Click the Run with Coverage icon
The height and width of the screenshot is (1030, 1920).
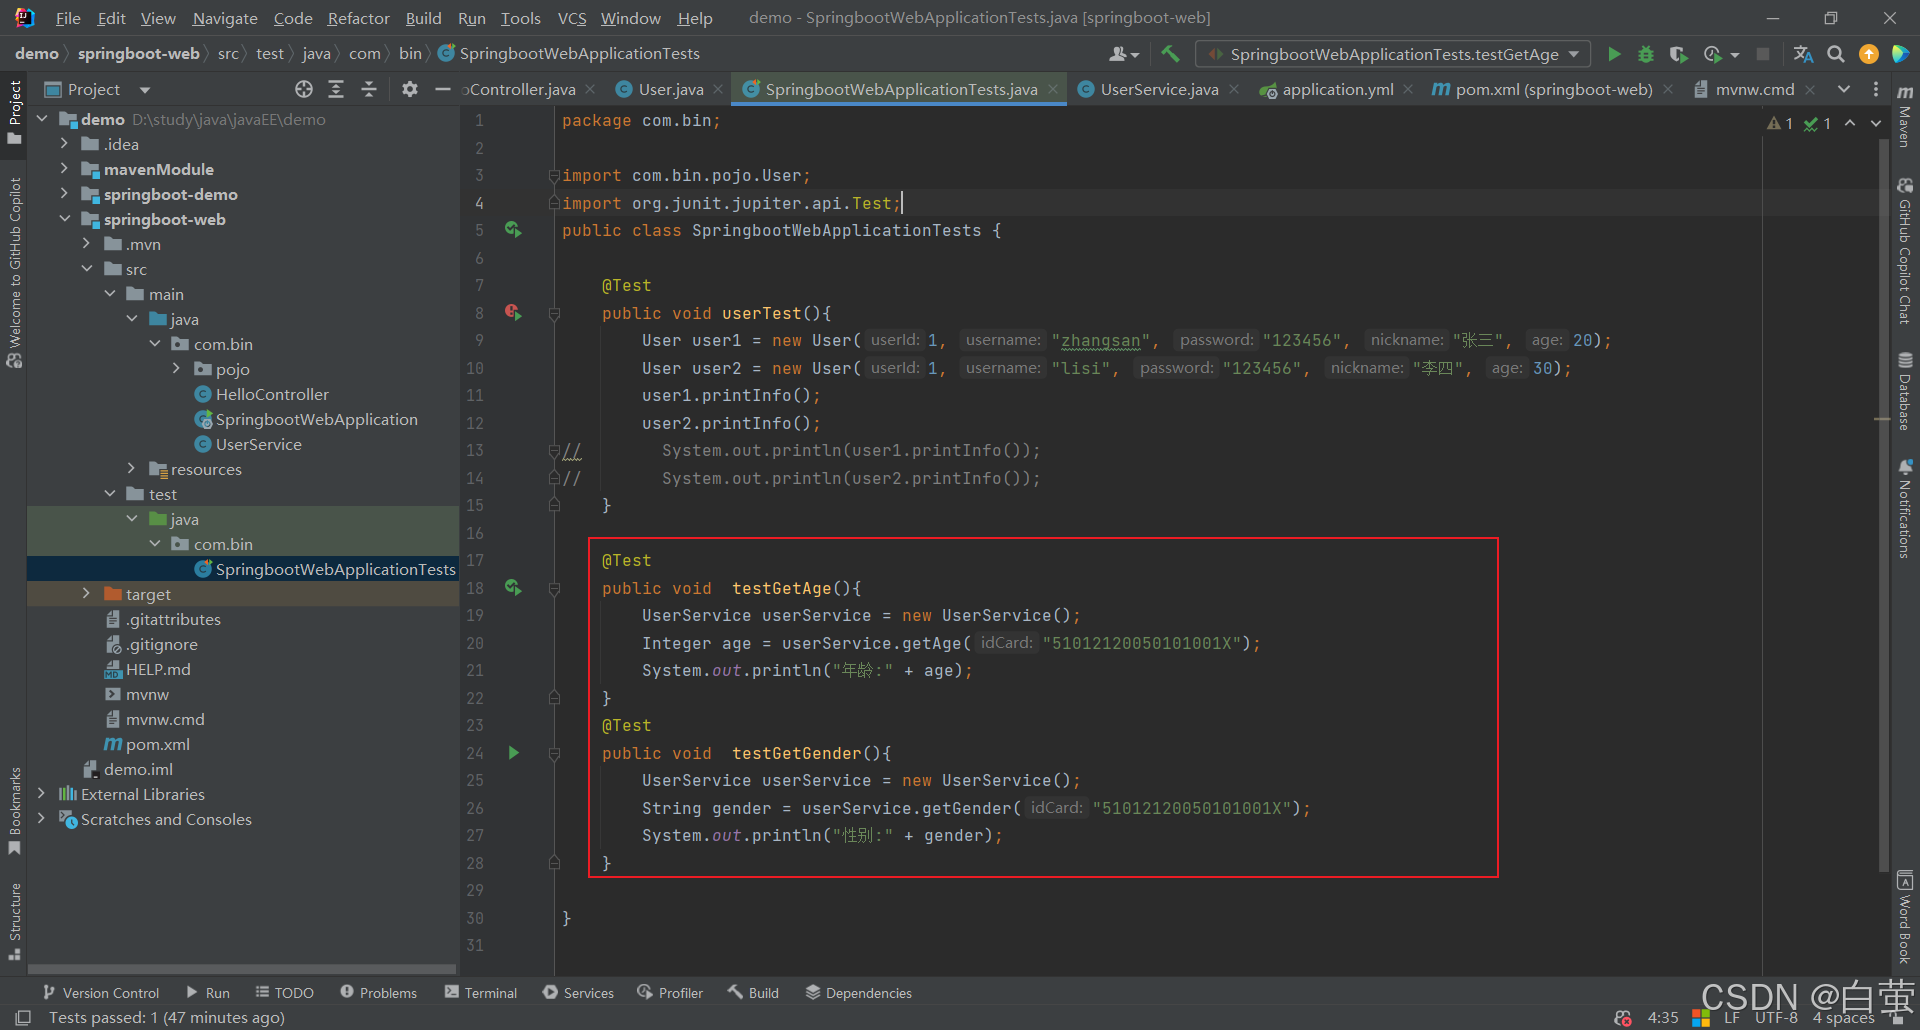coord(1678,54)
